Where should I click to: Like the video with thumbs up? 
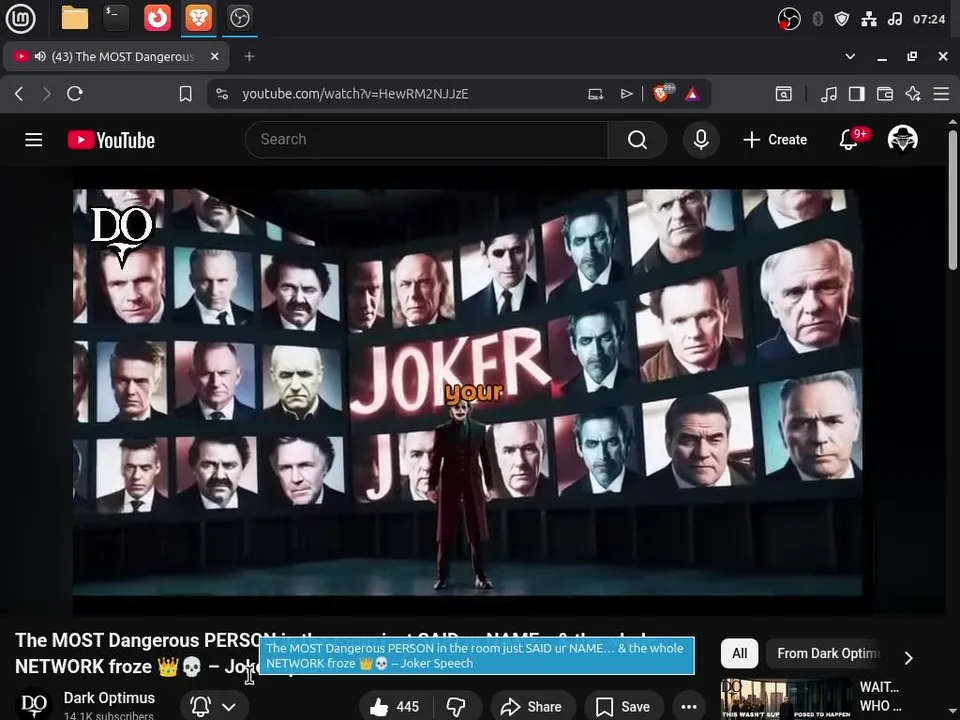click(x=395, y=707)
